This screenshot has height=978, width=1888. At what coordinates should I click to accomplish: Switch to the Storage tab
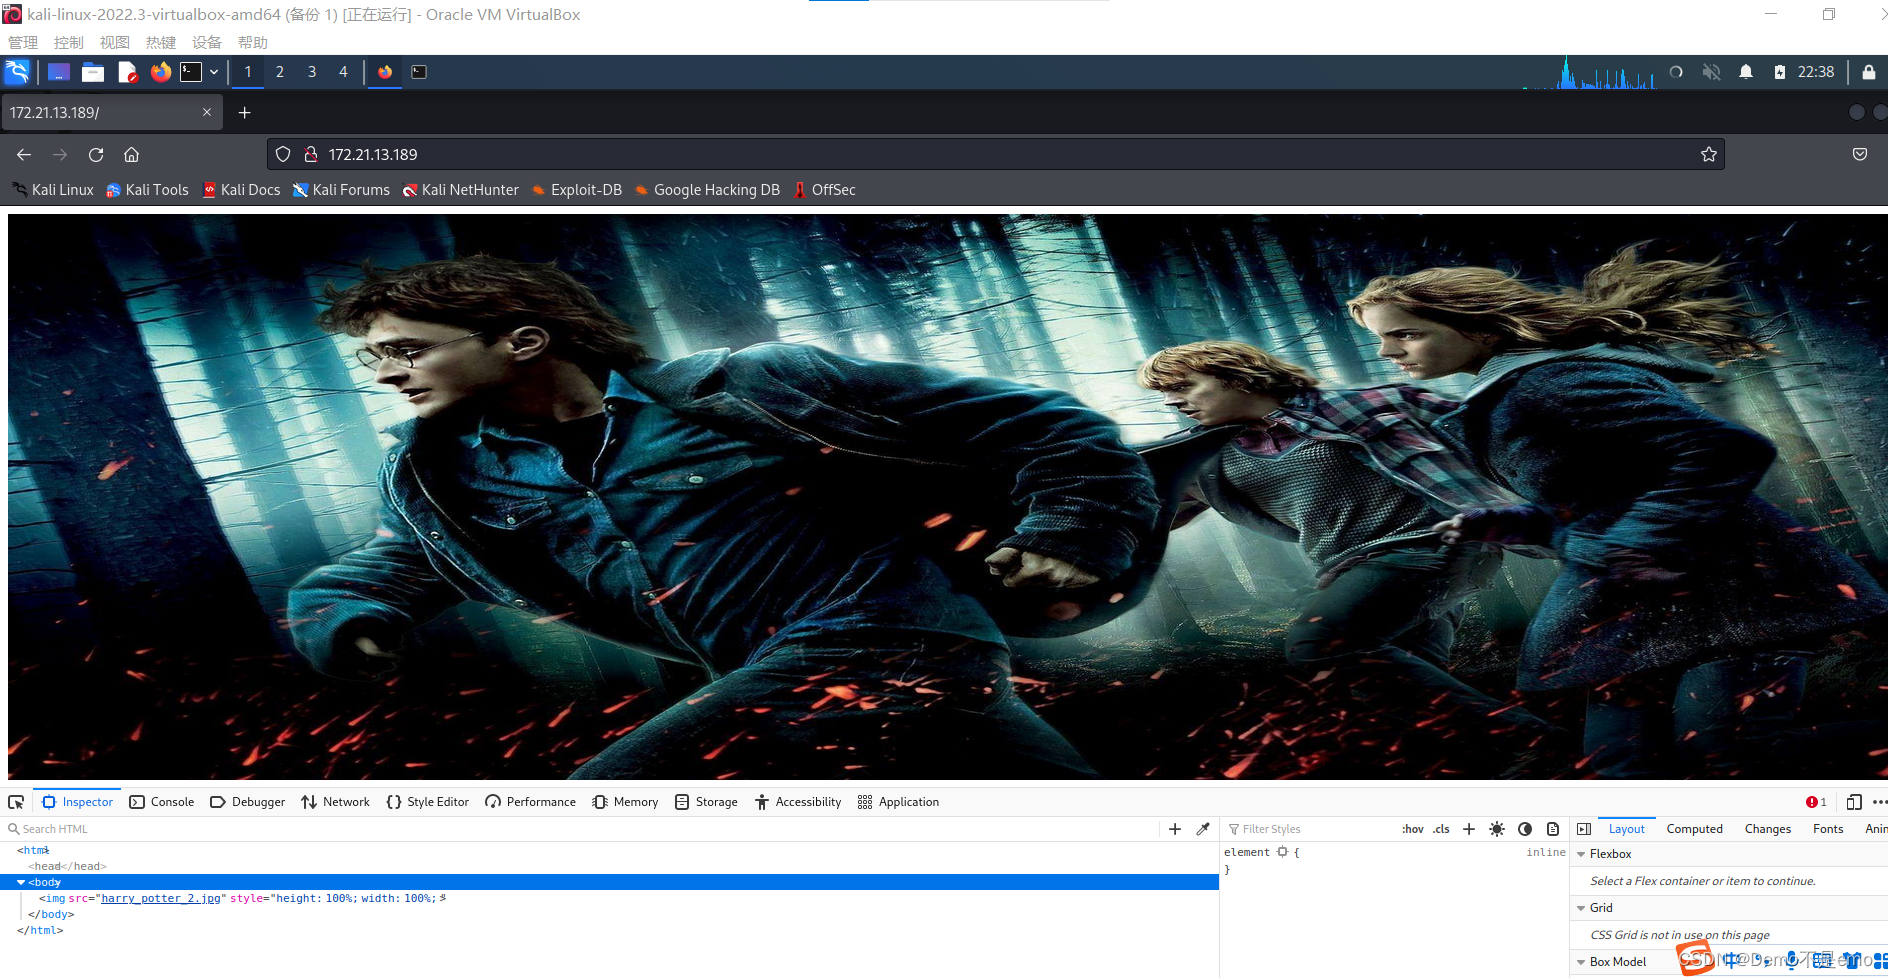pyautogui.click(x=706, y=802)
